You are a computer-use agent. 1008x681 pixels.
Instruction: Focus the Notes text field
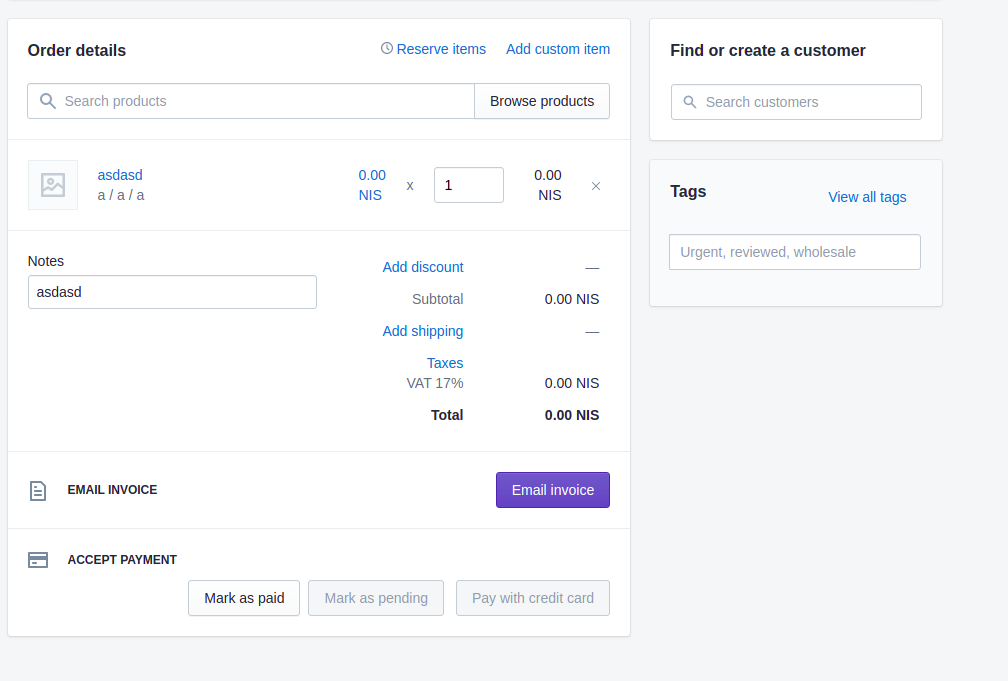coord(172,292)
